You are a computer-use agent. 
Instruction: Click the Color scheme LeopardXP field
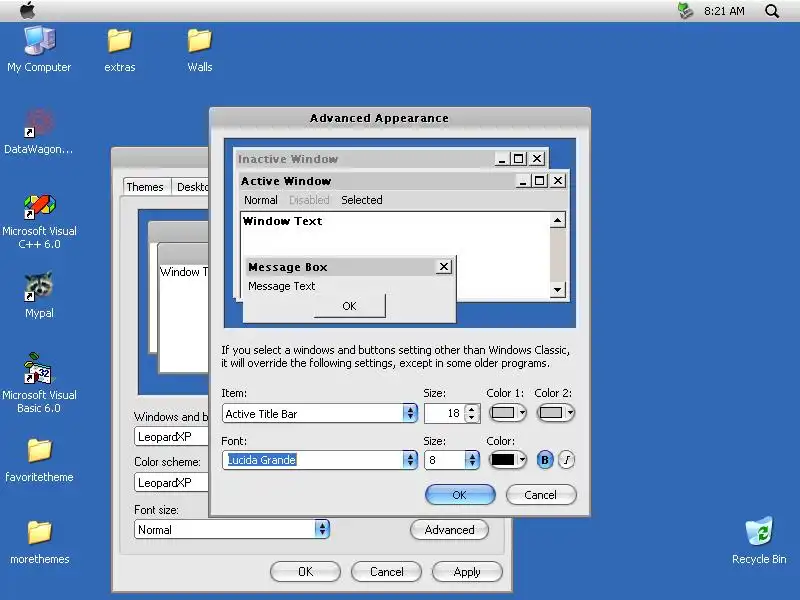point(171,483)
